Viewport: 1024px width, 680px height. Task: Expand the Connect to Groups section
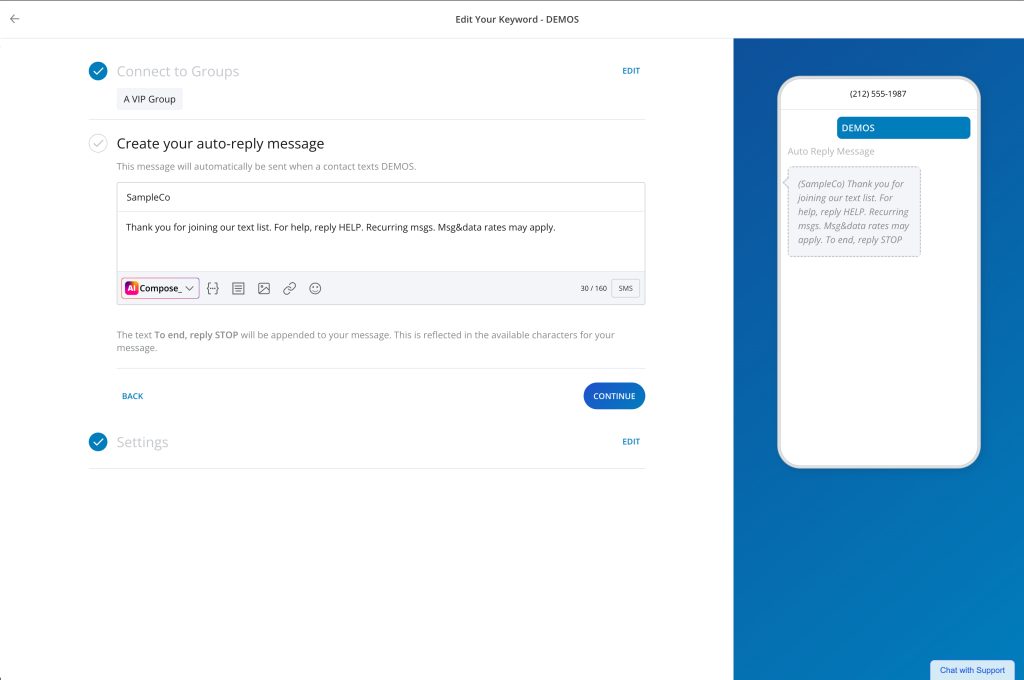(x=177, y=71)
